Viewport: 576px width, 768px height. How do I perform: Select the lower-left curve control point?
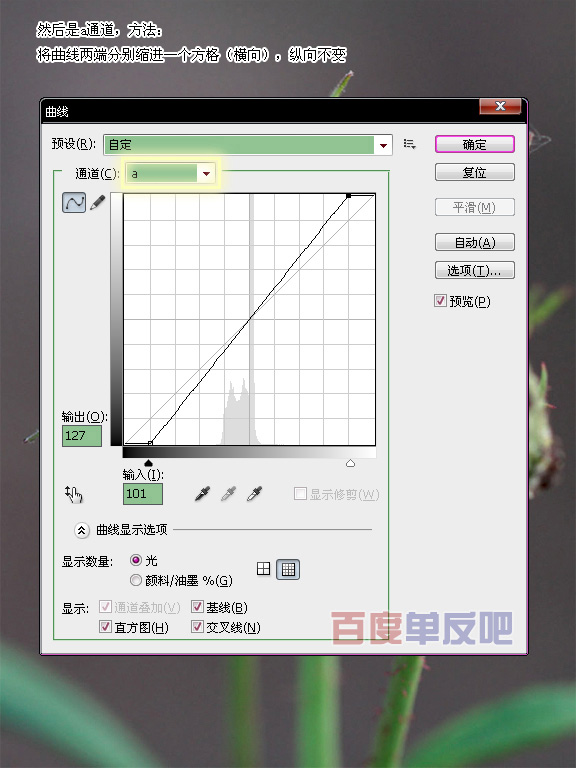150,443
